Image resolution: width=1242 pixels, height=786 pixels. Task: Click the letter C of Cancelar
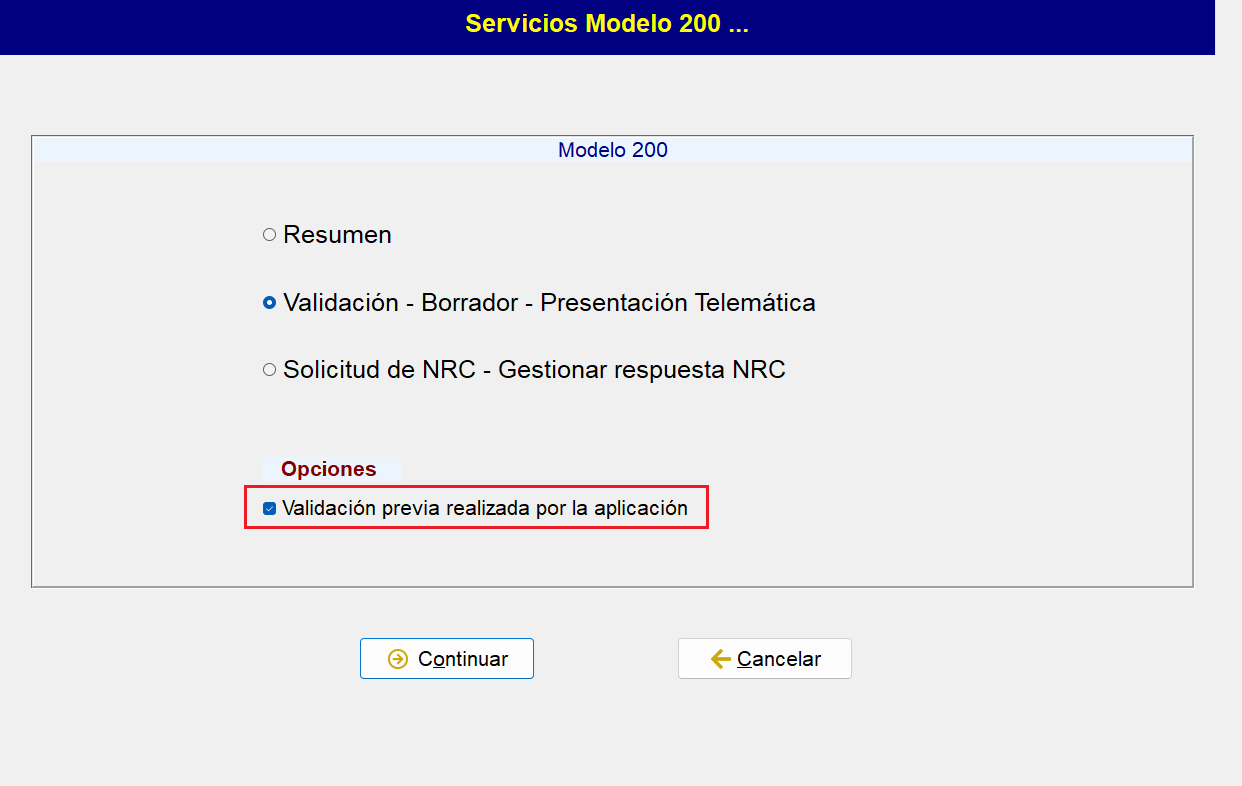(x=744, y=659)
